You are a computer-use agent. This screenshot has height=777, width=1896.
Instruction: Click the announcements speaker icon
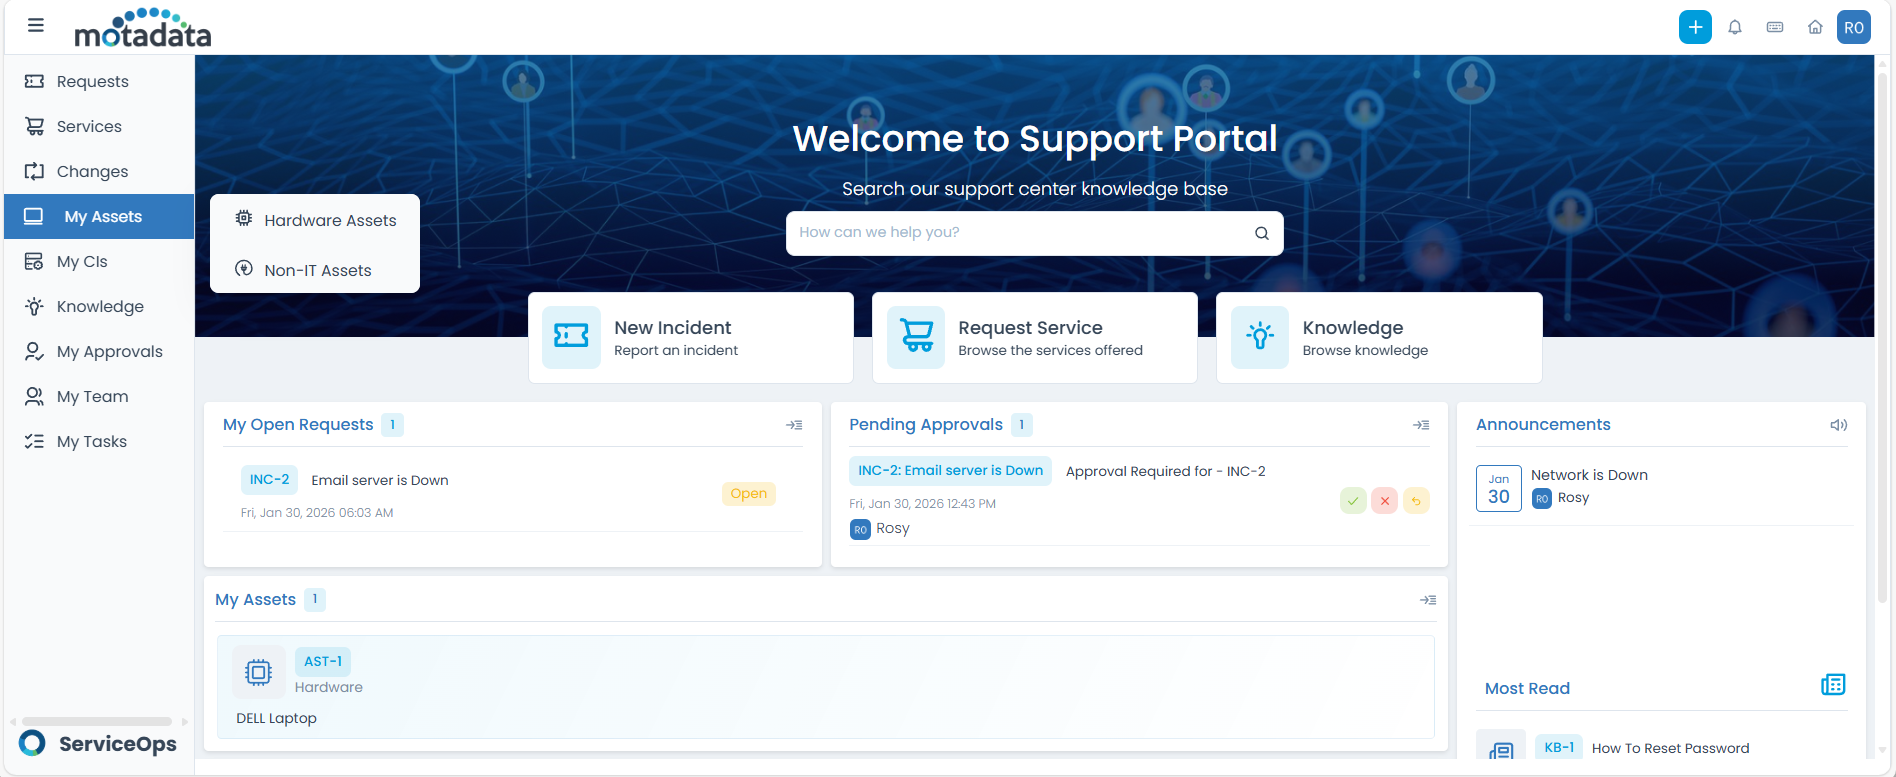coord(1838,425)
